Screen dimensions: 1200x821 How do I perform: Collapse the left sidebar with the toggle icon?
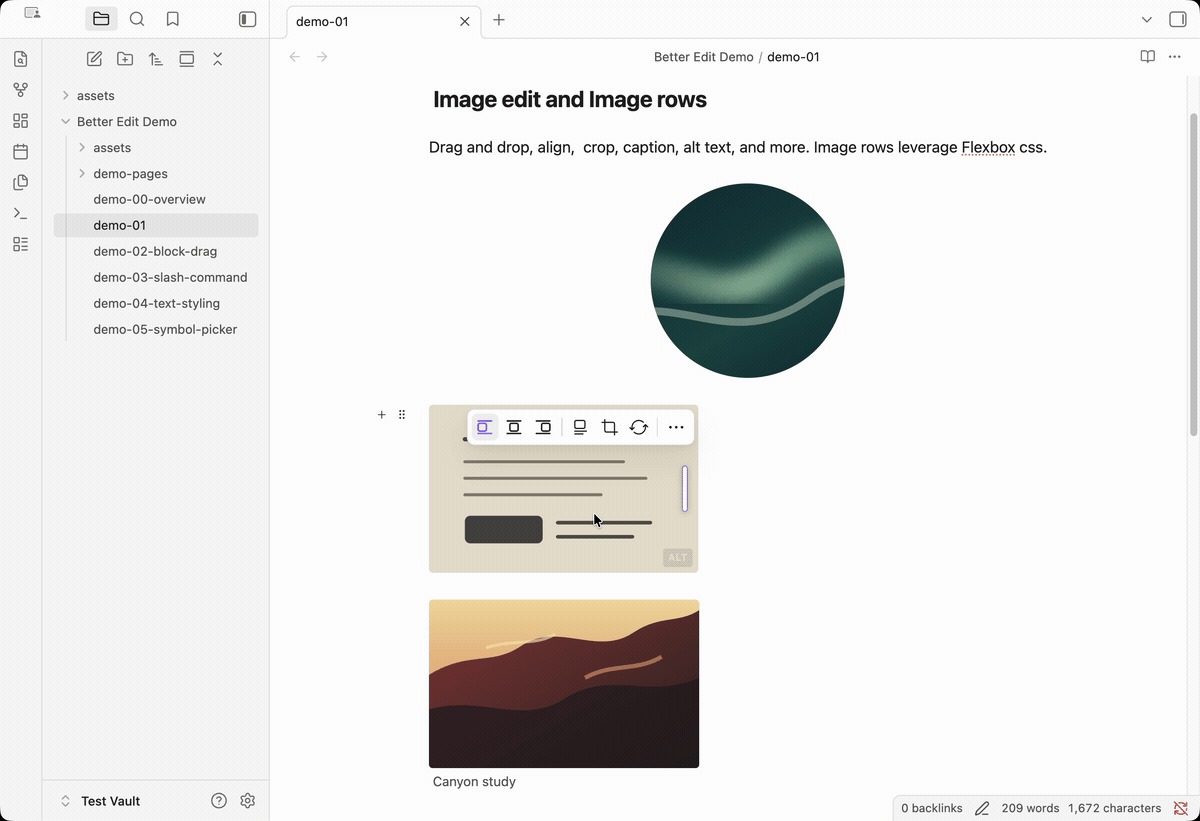pos(248,19)
